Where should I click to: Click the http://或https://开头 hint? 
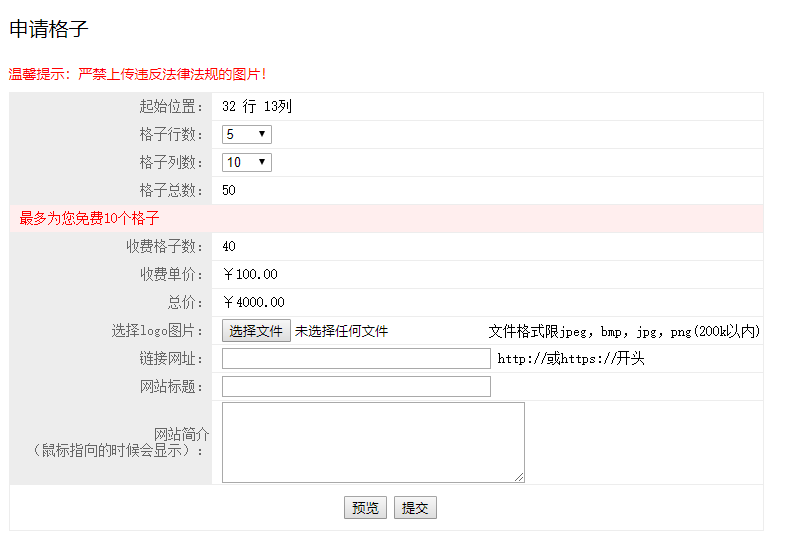click(x=571, y=358)
